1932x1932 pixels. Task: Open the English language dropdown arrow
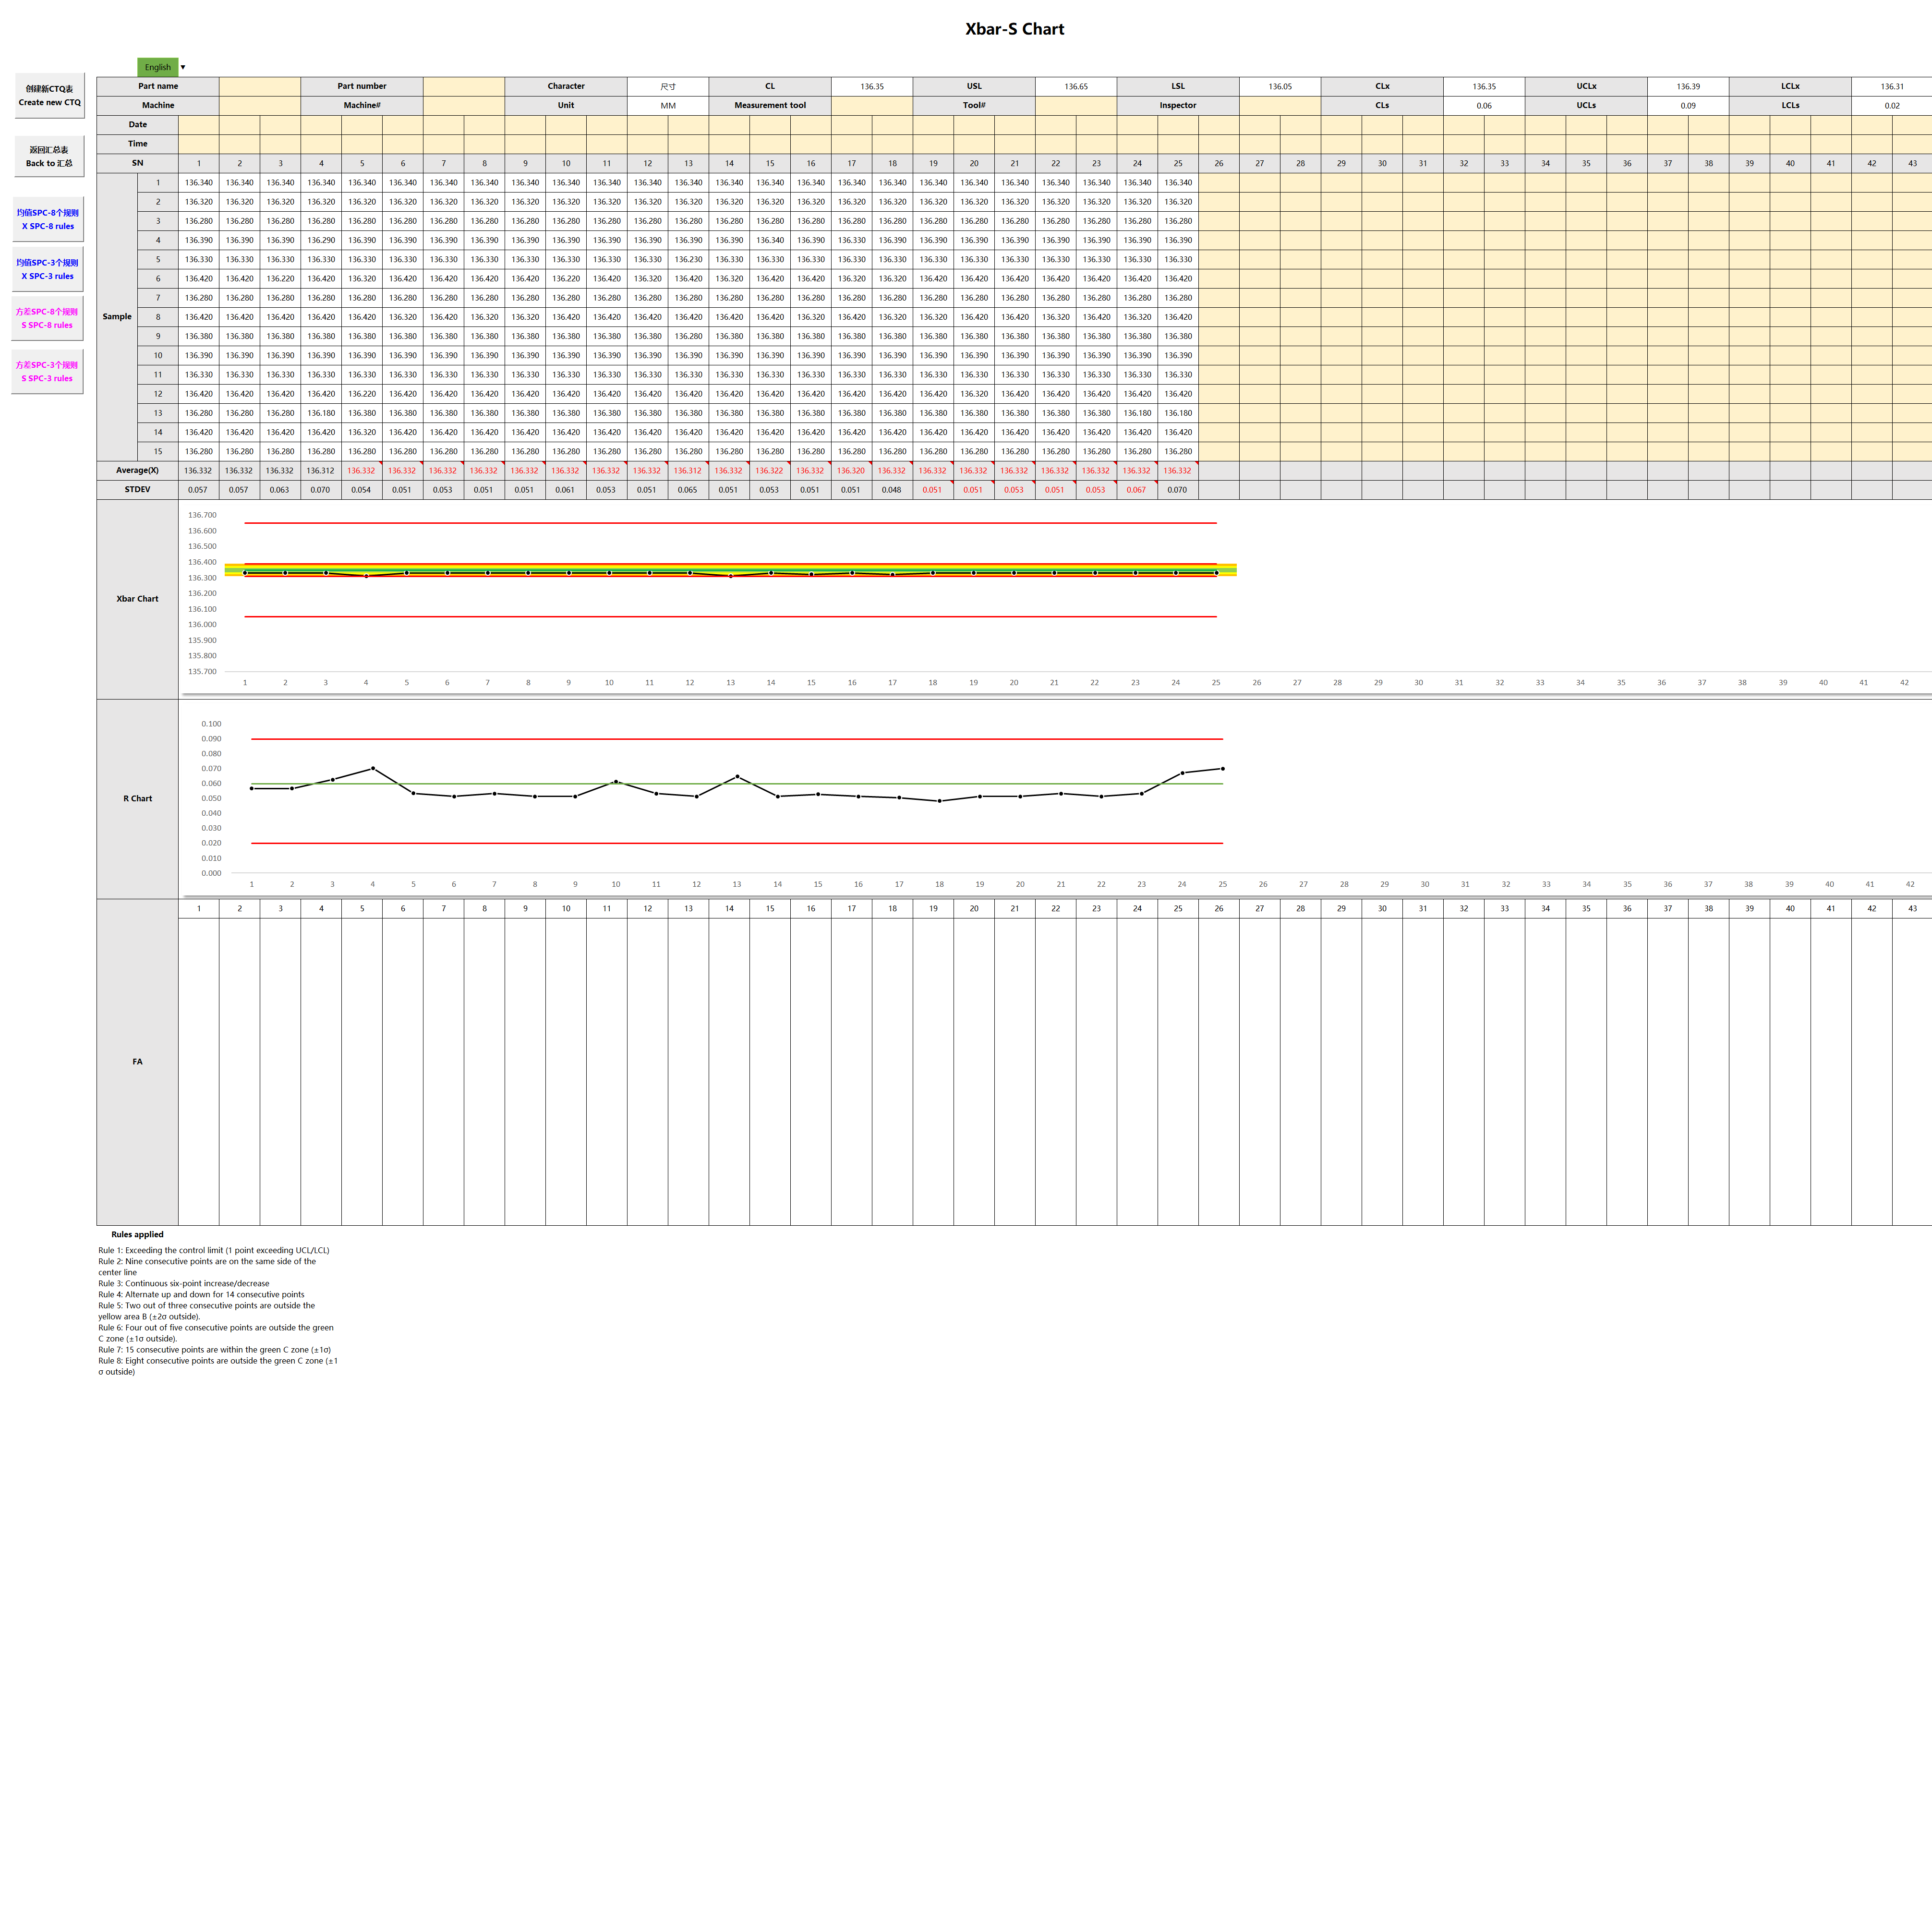coord(183,67)
